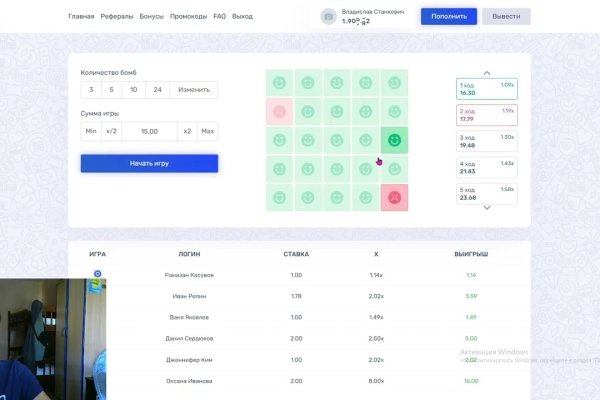Open the Рефералы menu item
600x400 pixels.
(117, 17)
